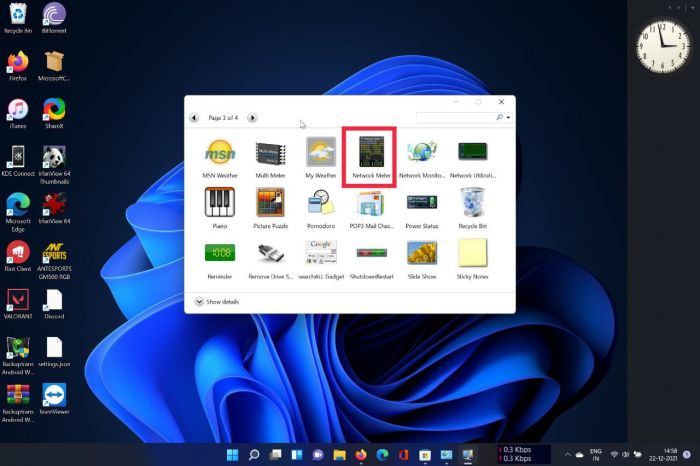Viewport: 700px width, 466px height.
Task: Click the desktop clock gadget
Action: (663, 47)
